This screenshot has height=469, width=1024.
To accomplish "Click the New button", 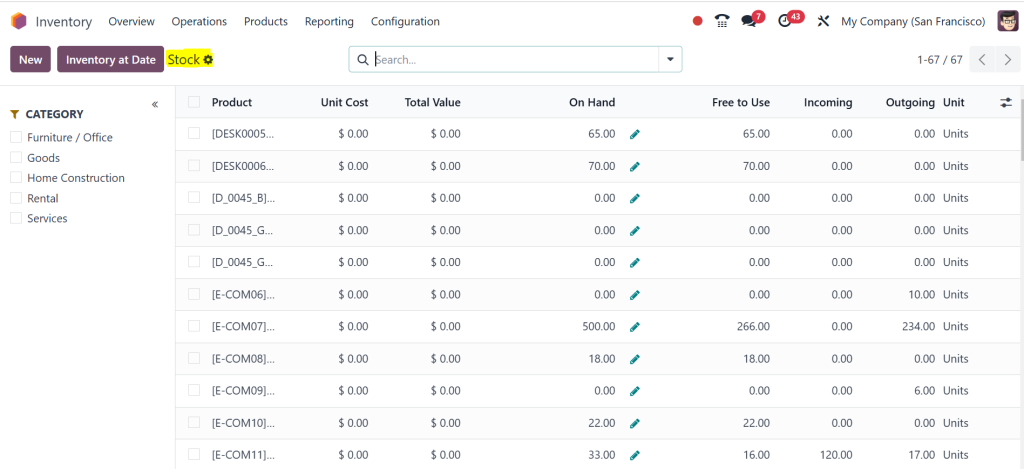I will click(31, 59).
